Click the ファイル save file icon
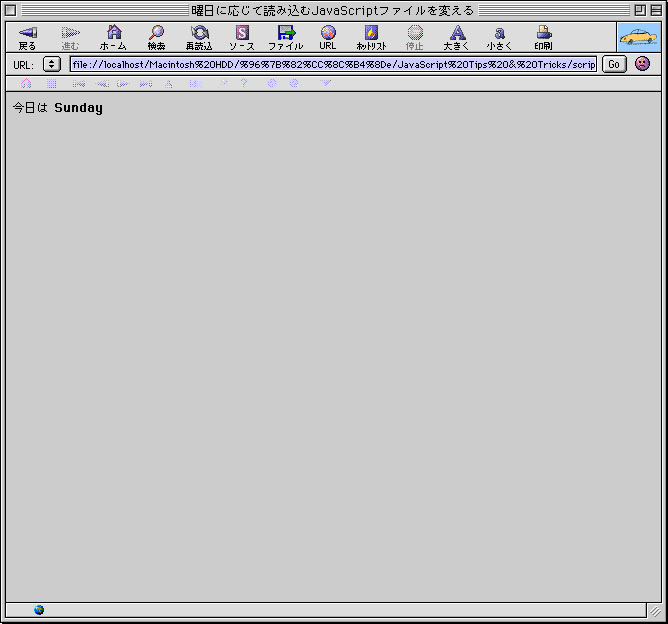The image size is (668, 624). coord(285,38)
